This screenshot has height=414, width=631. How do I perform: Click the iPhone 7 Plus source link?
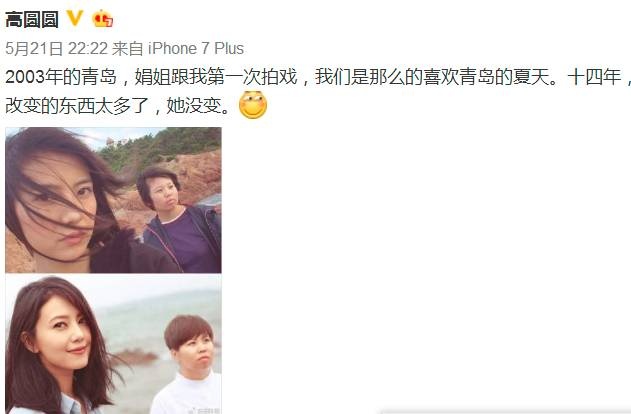tap(196, 49)
